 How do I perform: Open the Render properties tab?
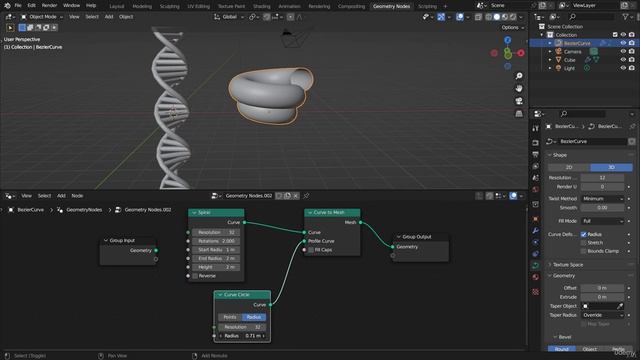536,143
